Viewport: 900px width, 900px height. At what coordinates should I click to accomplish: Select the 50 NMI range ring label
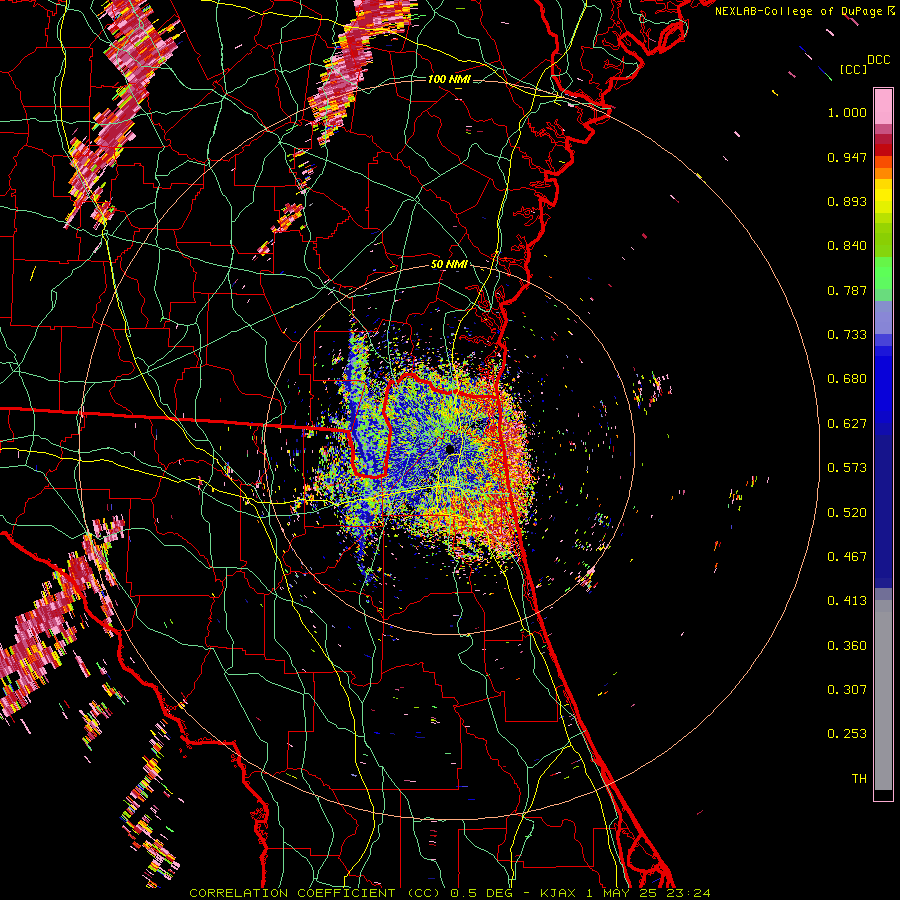coord(449,264)
